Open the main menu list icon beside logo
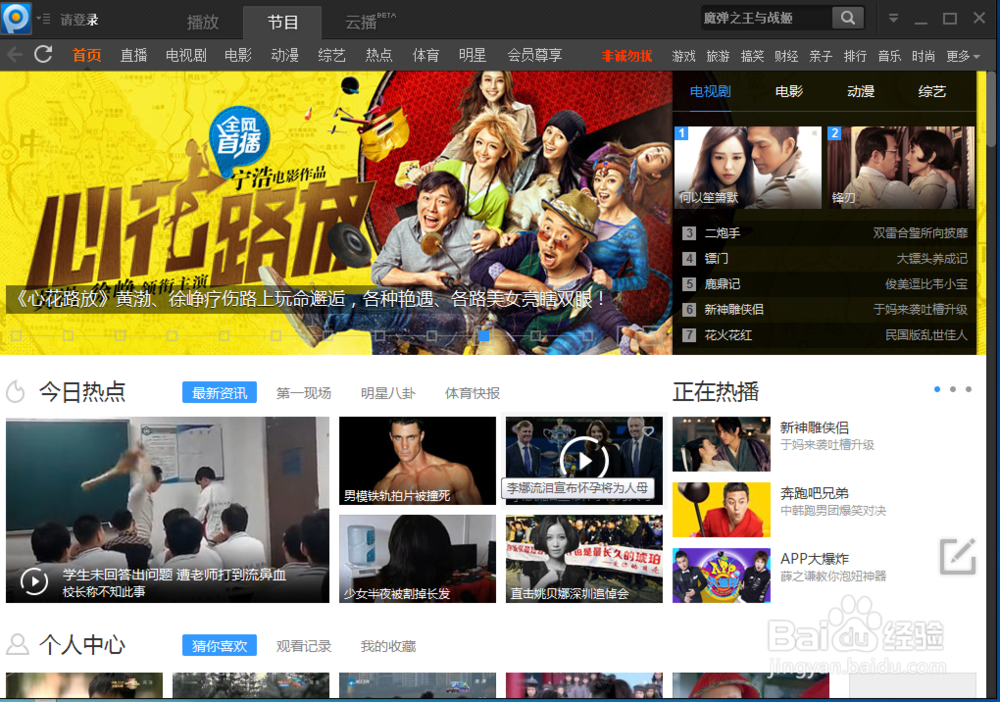Image resolution: width=1000 pixels, height=702 pixels. click(43, 19)
